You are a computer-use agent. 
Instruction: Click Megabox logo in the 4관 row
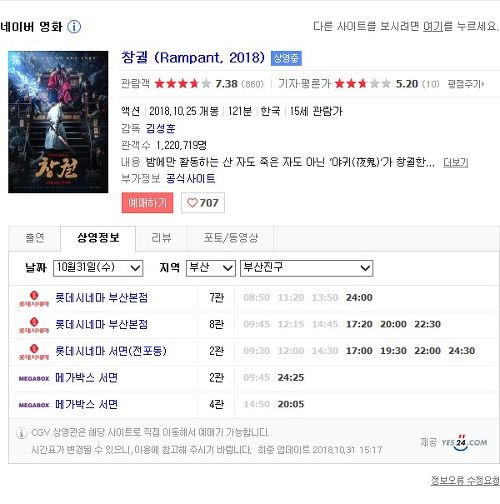(34, 405)
